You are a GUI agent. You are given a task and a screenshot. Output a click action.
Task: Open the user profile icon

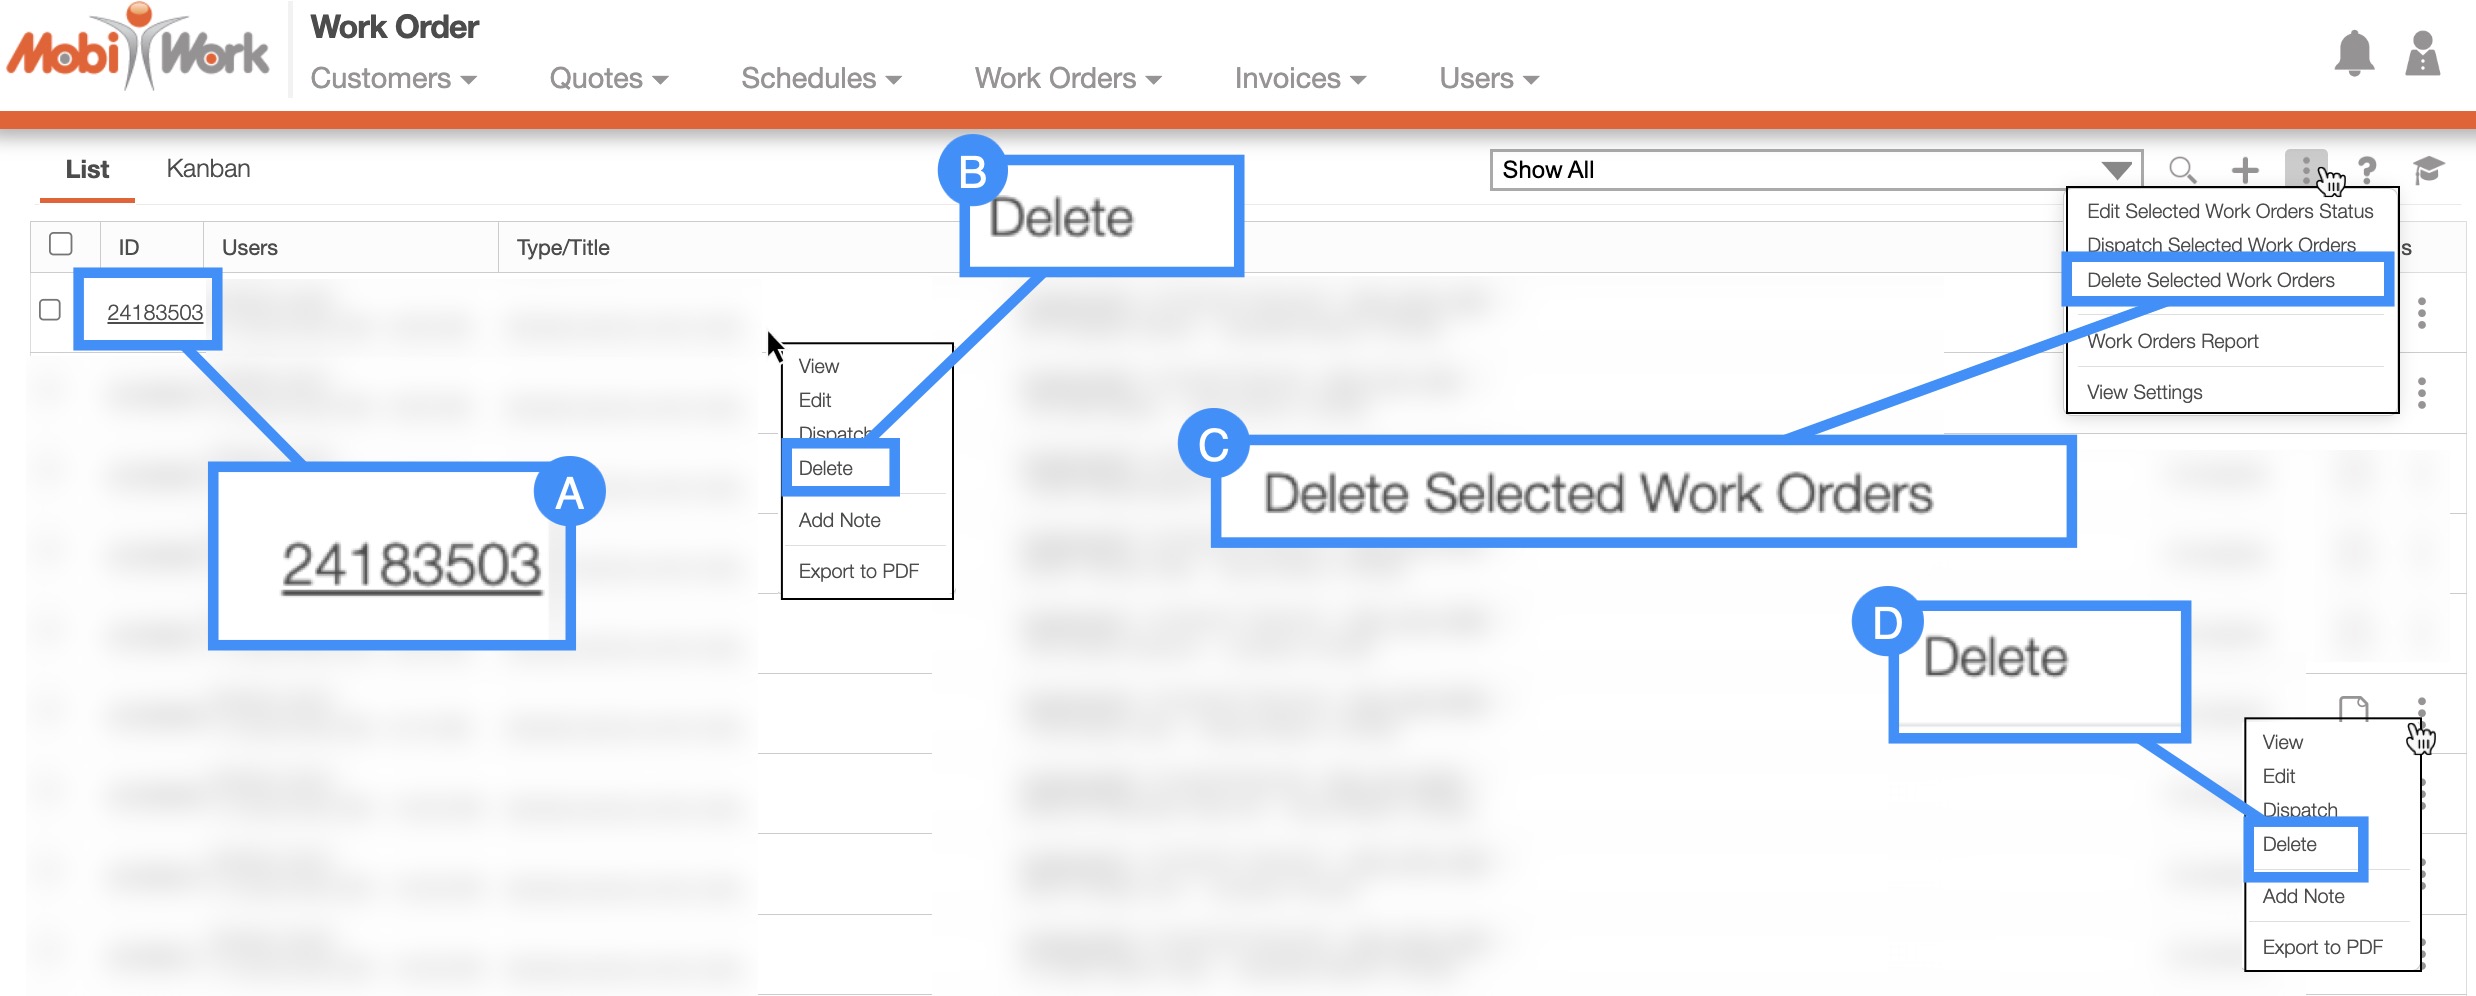coord(2422,54)
